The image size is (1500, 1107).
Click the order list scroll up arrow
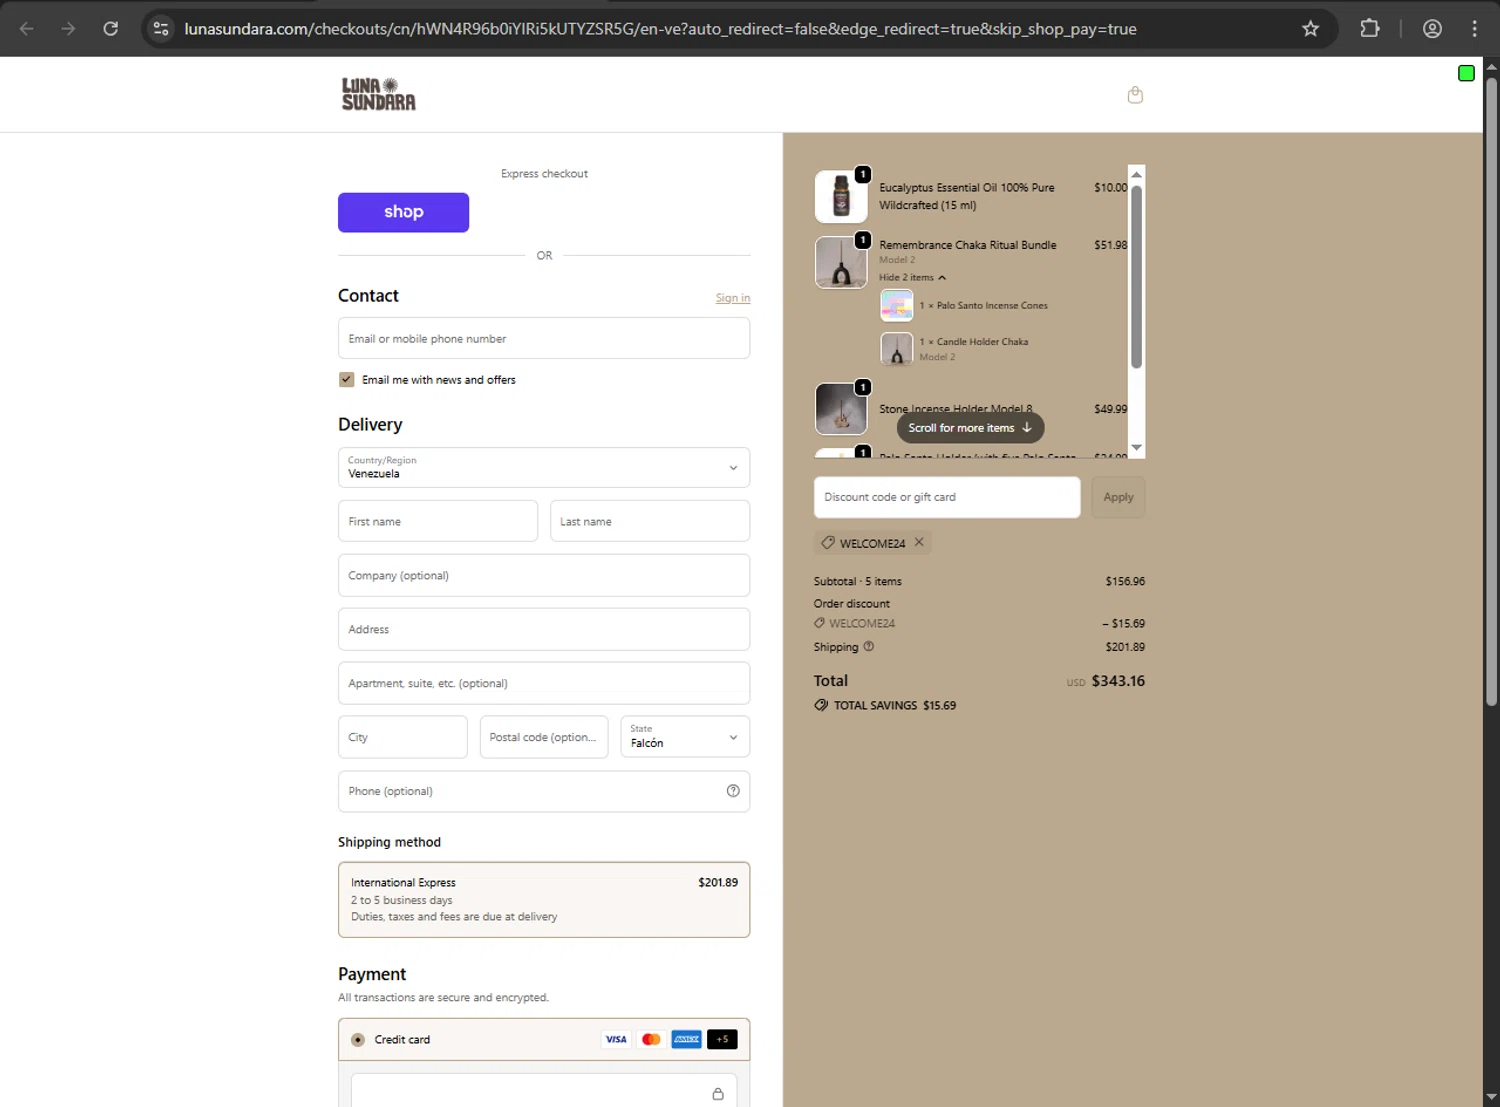[x=1136, y=174]
